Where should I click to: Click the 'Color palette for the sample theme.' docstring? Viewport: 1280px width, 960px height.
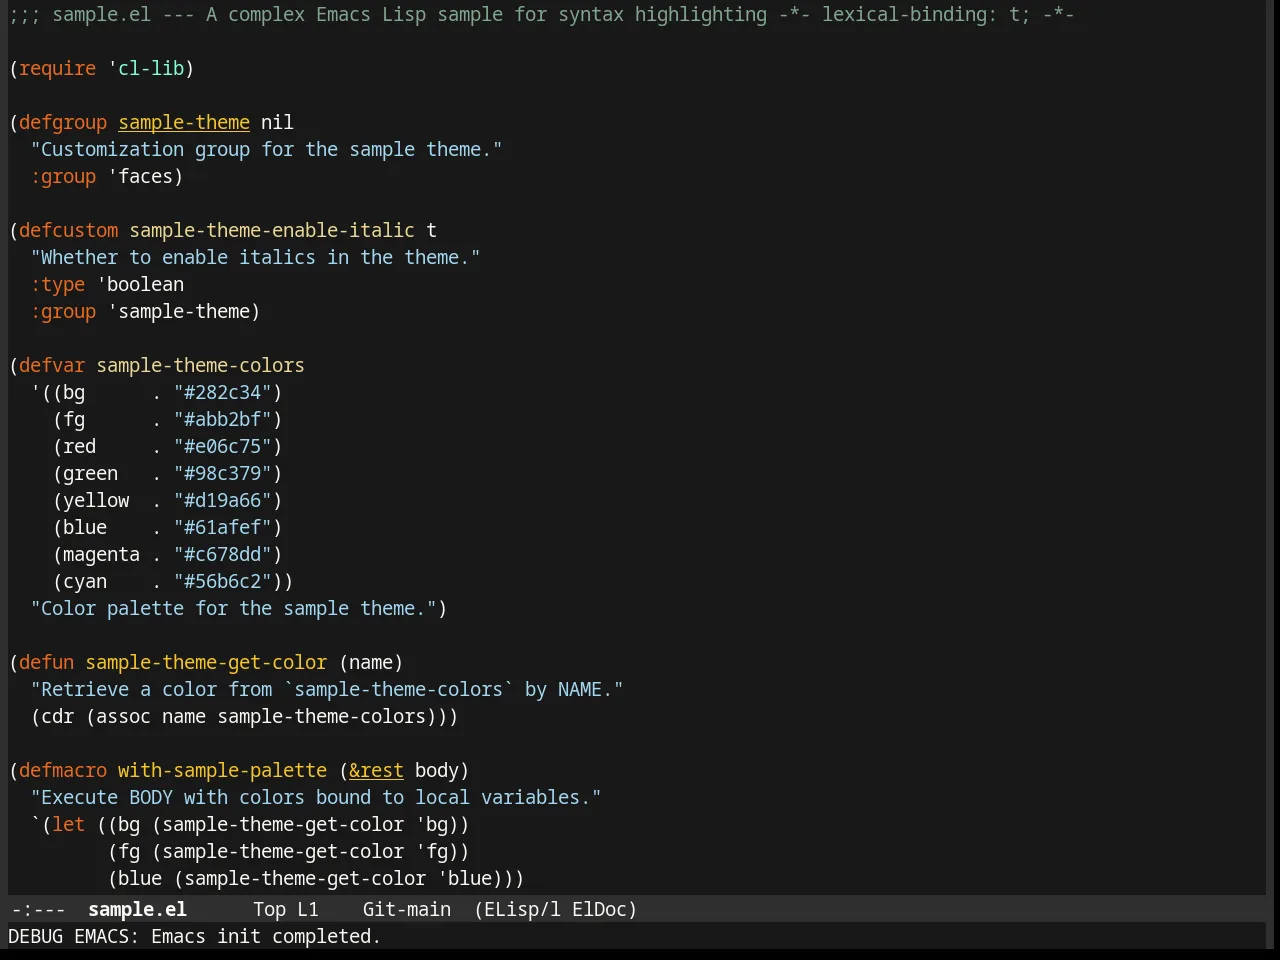click(233, 608)
